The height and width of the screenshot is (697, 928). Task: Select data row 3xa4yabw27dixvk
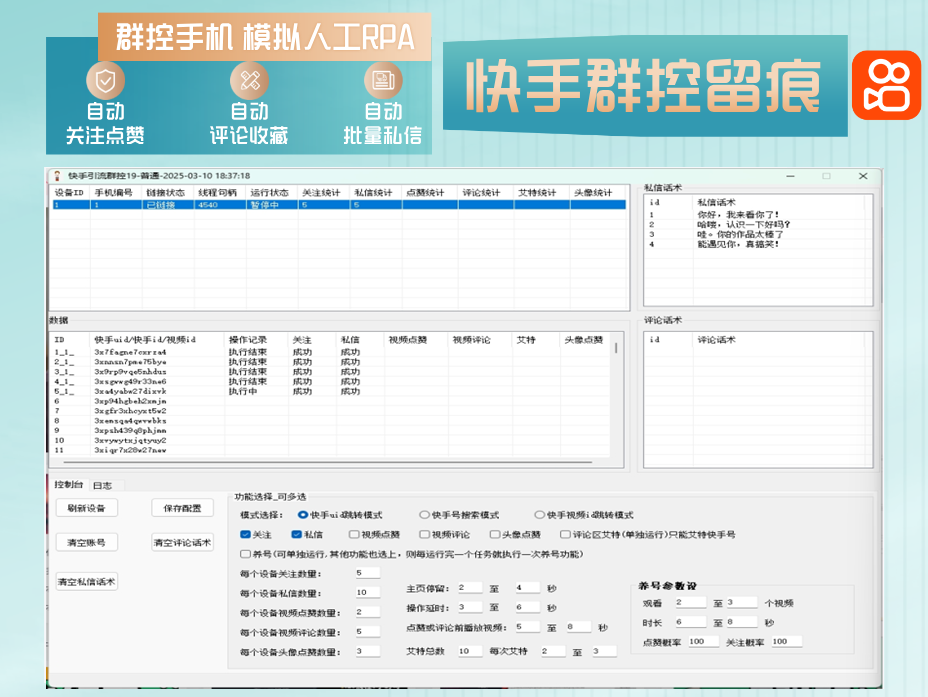coord(330,391)
